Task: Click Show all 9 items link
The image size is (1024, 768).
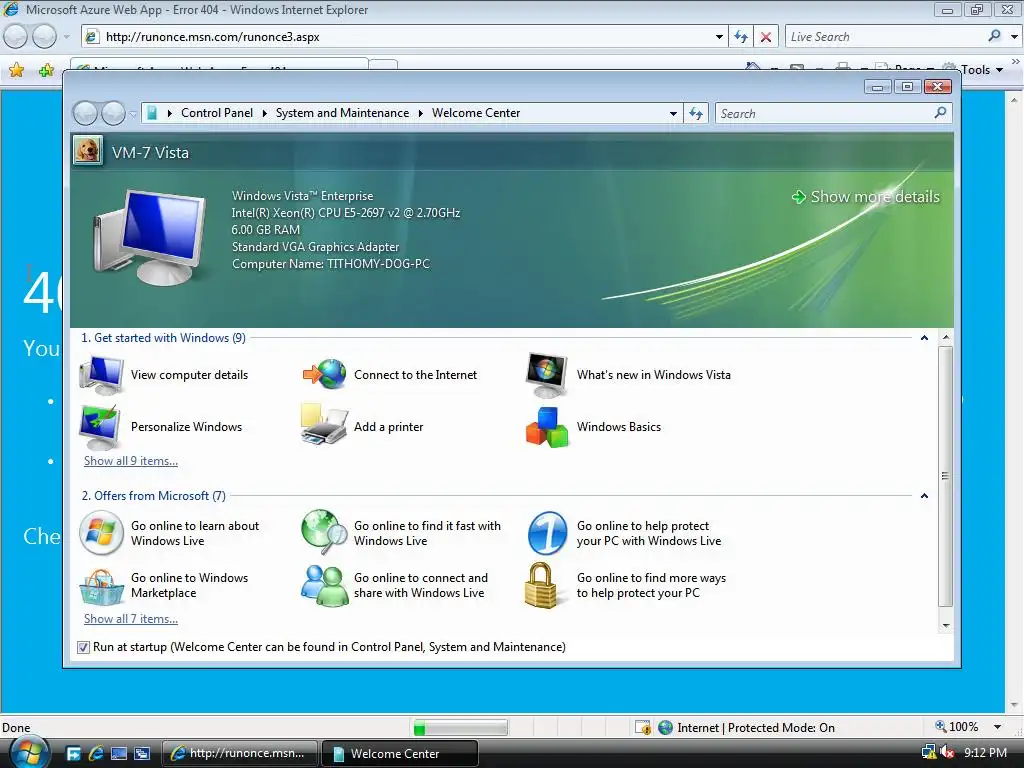Action: (131, 460)
